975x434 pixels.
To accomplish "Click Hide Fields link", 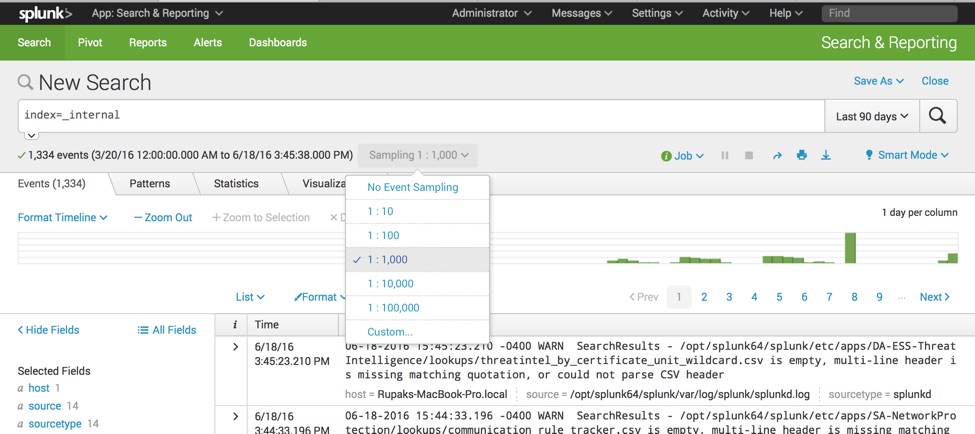I will (x=49, y=330).
